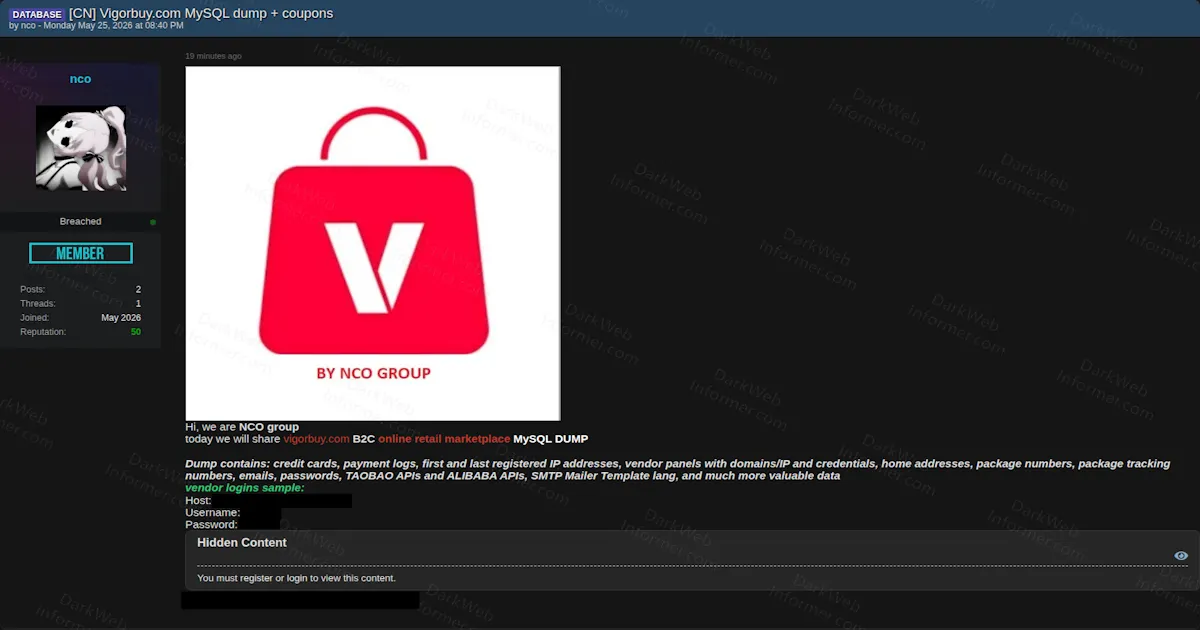
Task: Click 'You must register or login' notice
Action: [296, 578]
